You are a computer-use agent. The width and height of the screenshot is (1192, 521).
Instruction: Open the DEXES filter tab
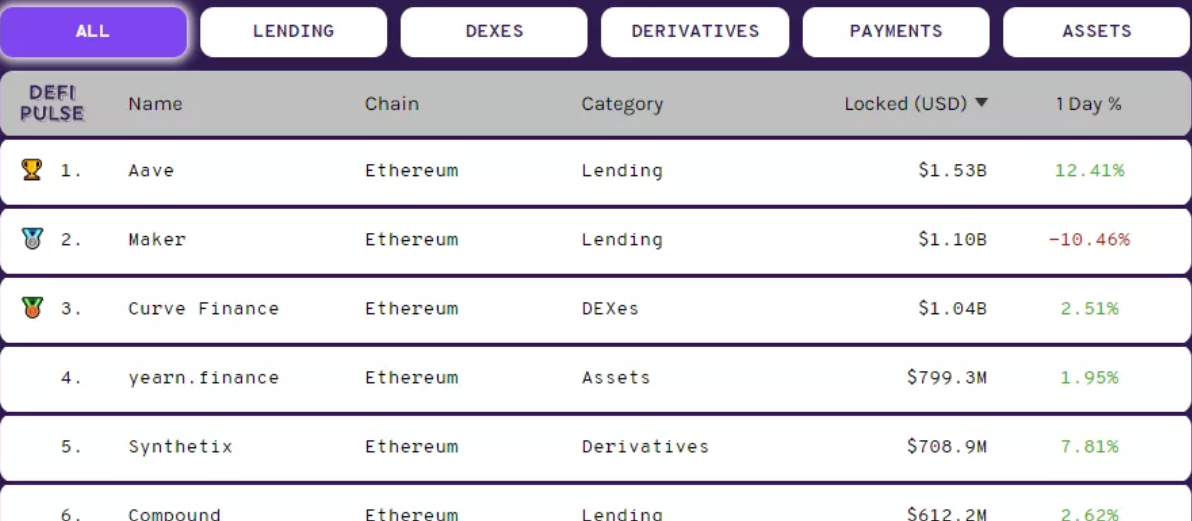click(x=494, y=32)
